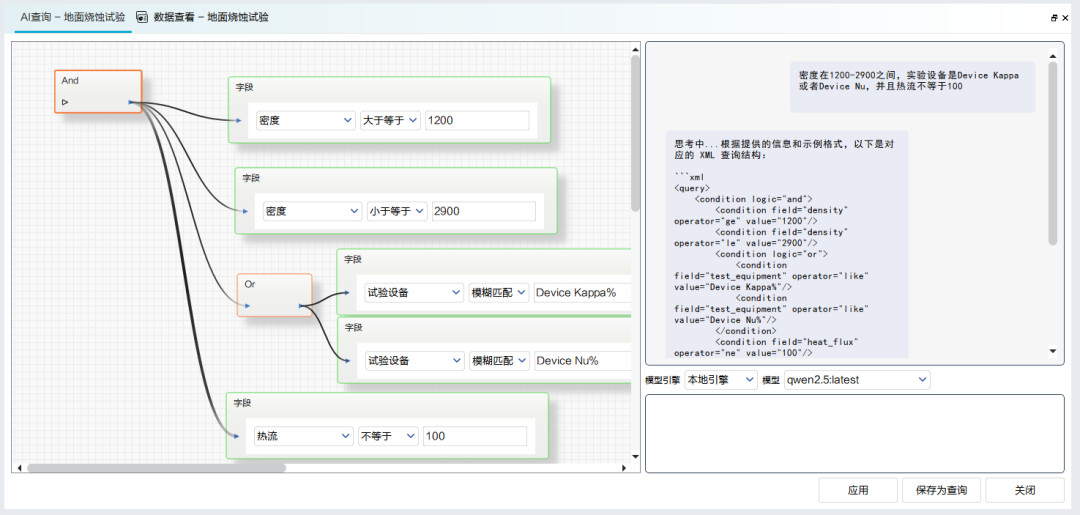Click the Device Nu% value field
Screen dimensions: 1080x515
[582, 360]
